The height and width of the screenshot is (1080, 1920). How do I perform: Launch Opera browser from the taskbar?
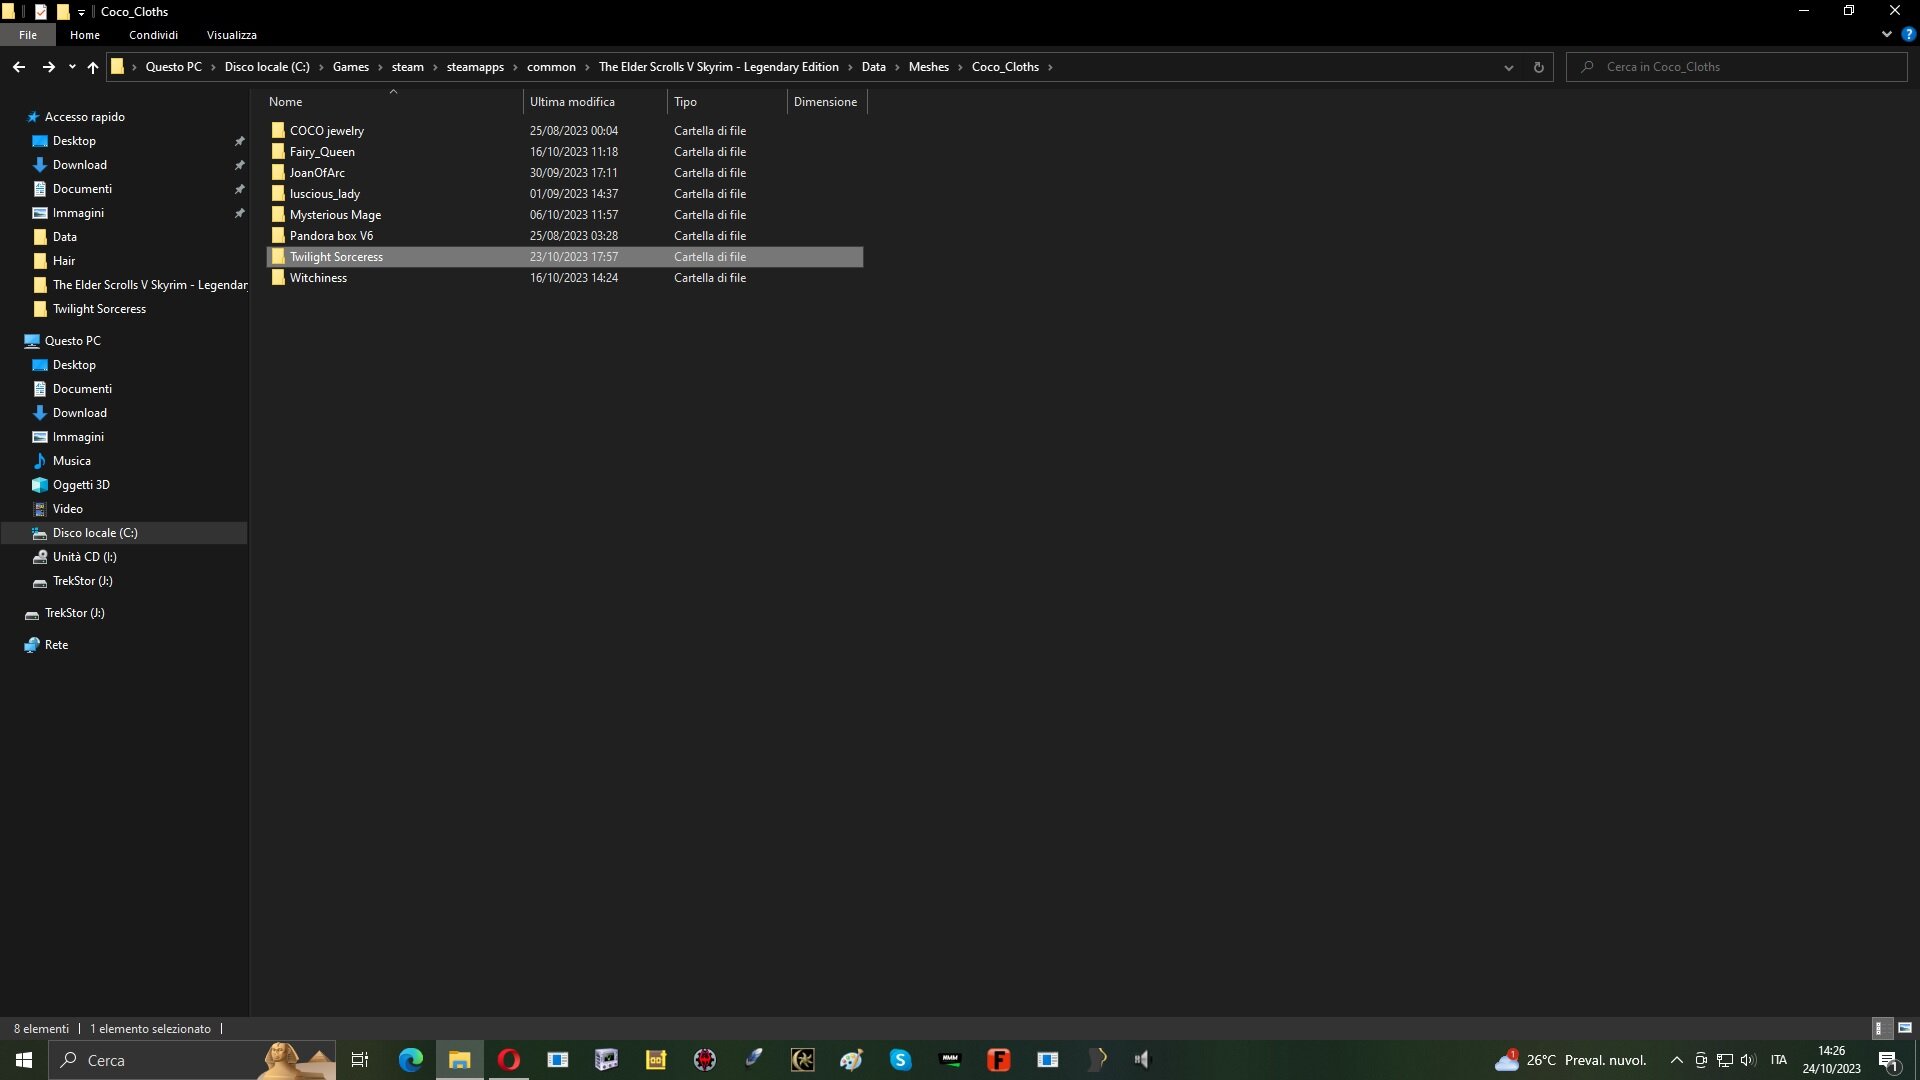pos(508,1059)
